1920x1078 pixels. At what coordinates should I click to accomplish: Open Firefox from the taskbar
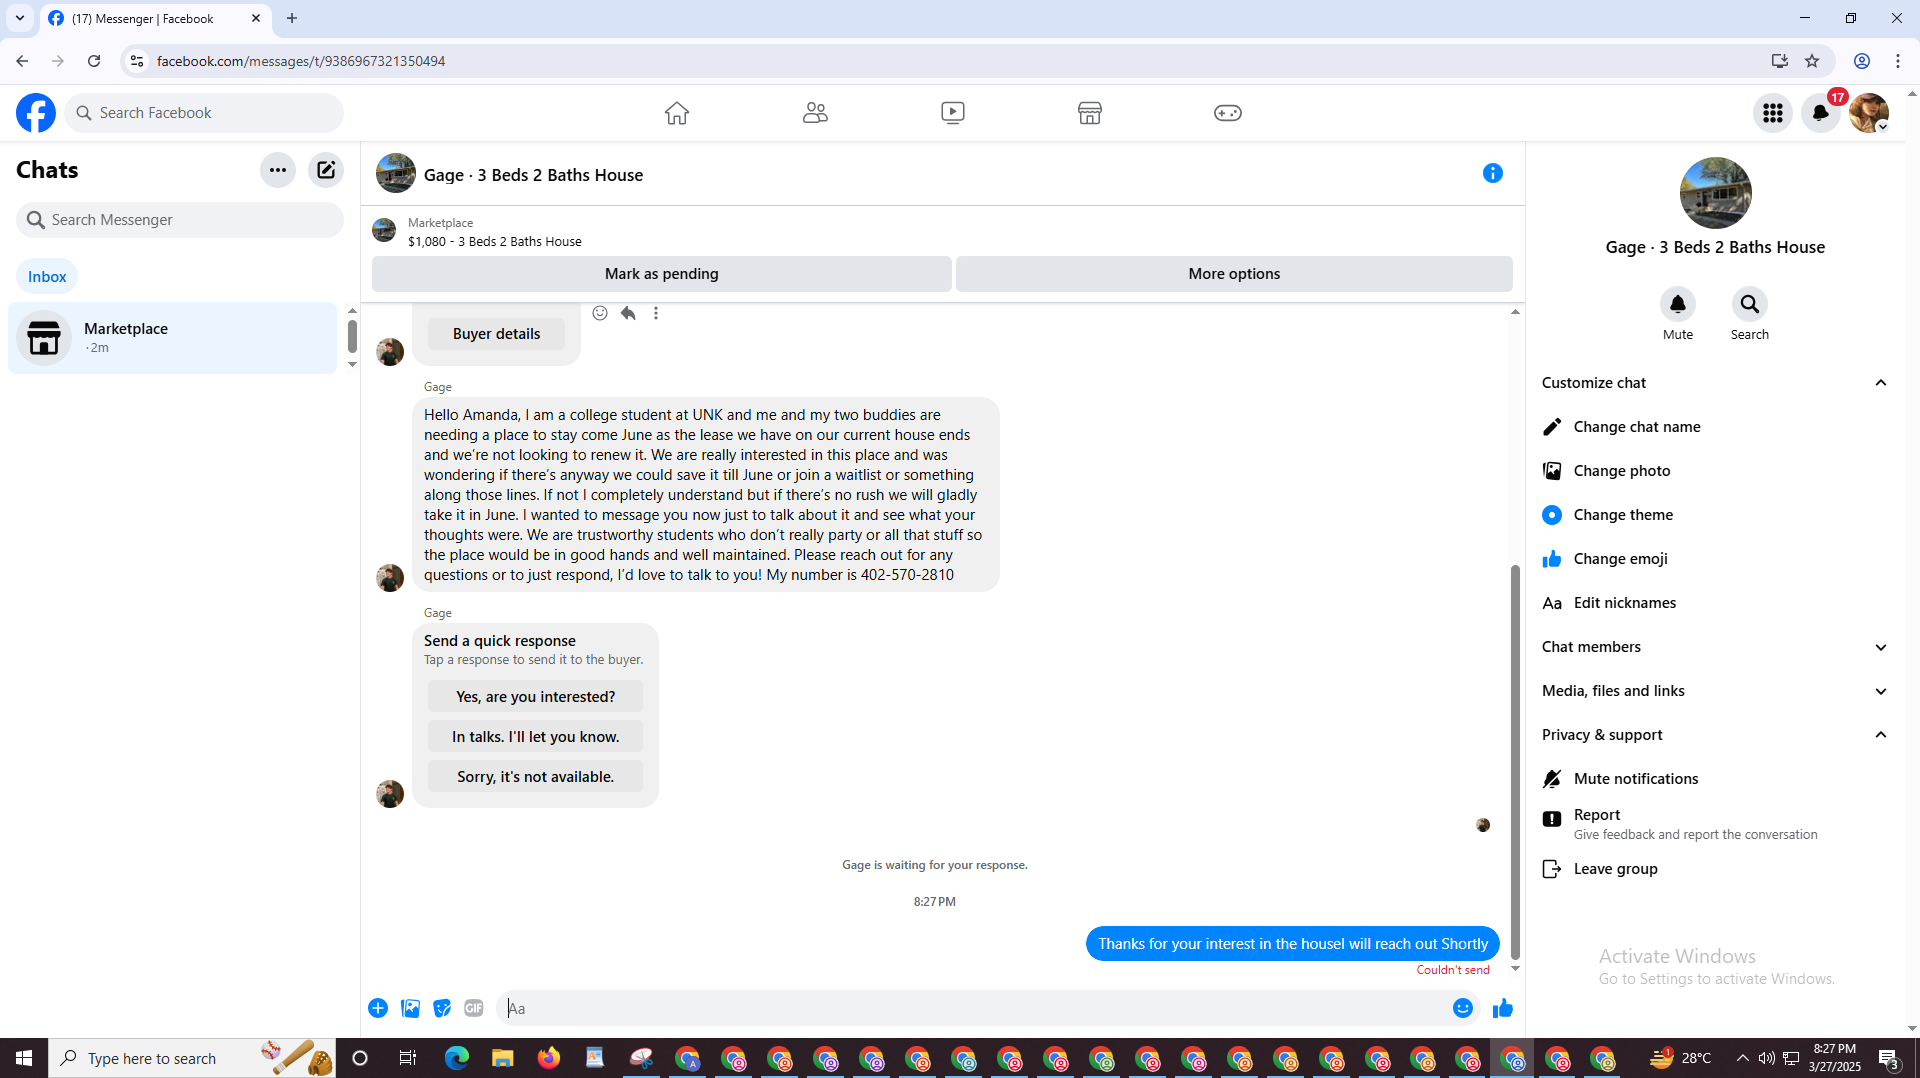coord(549,1058)
